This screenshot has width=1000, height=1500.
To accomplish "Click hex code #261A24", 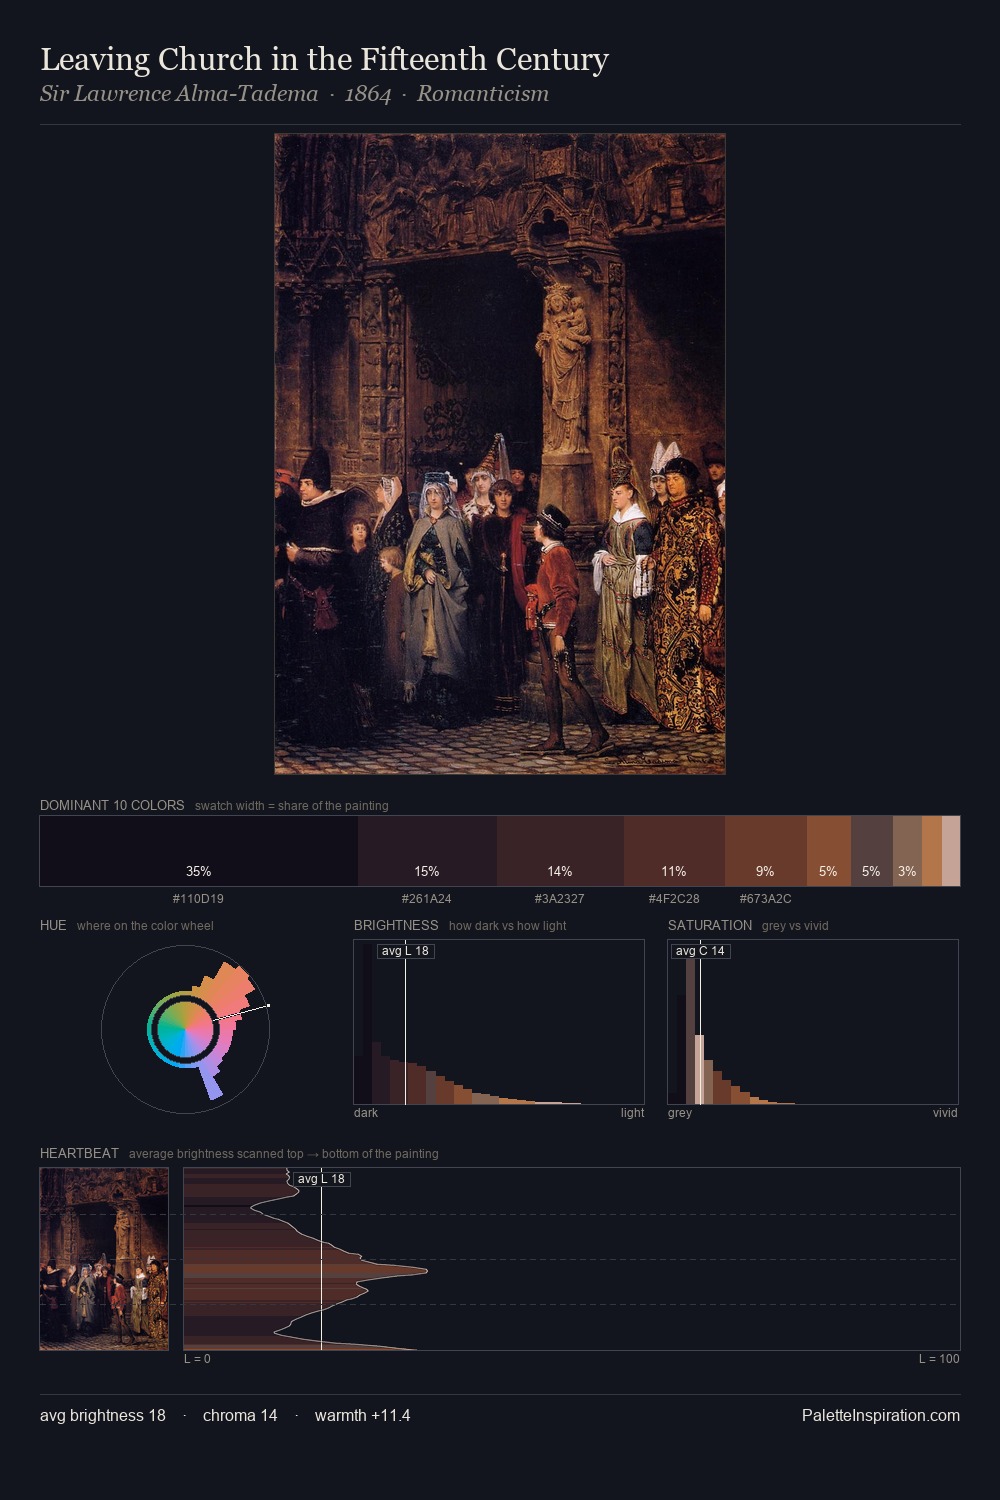I will point(427,899).
